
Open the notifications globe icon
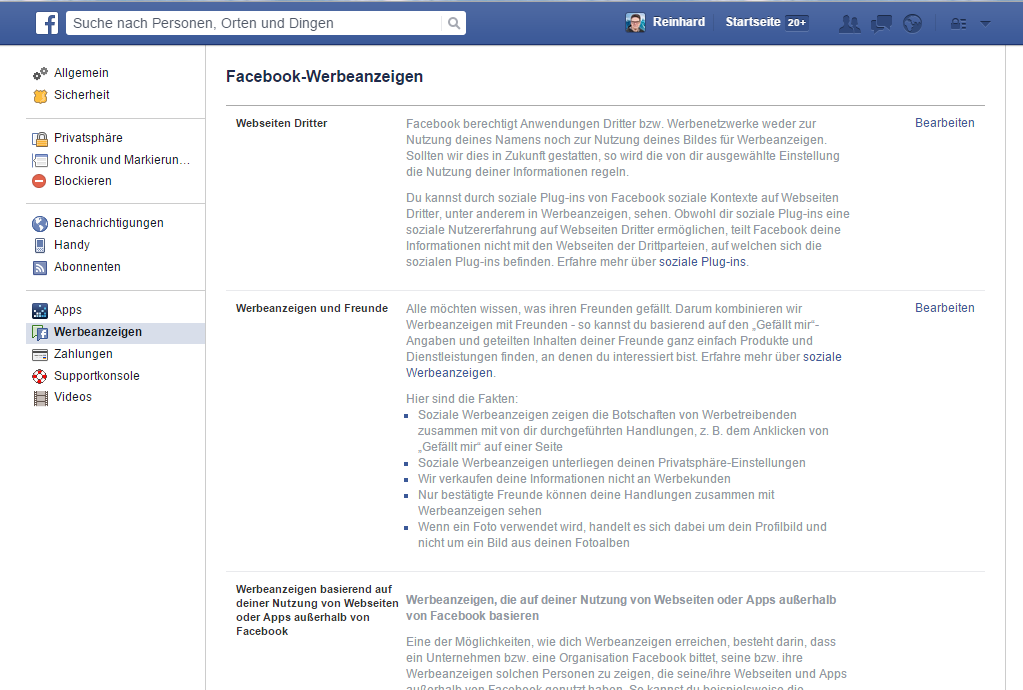(x=912, y=21)
